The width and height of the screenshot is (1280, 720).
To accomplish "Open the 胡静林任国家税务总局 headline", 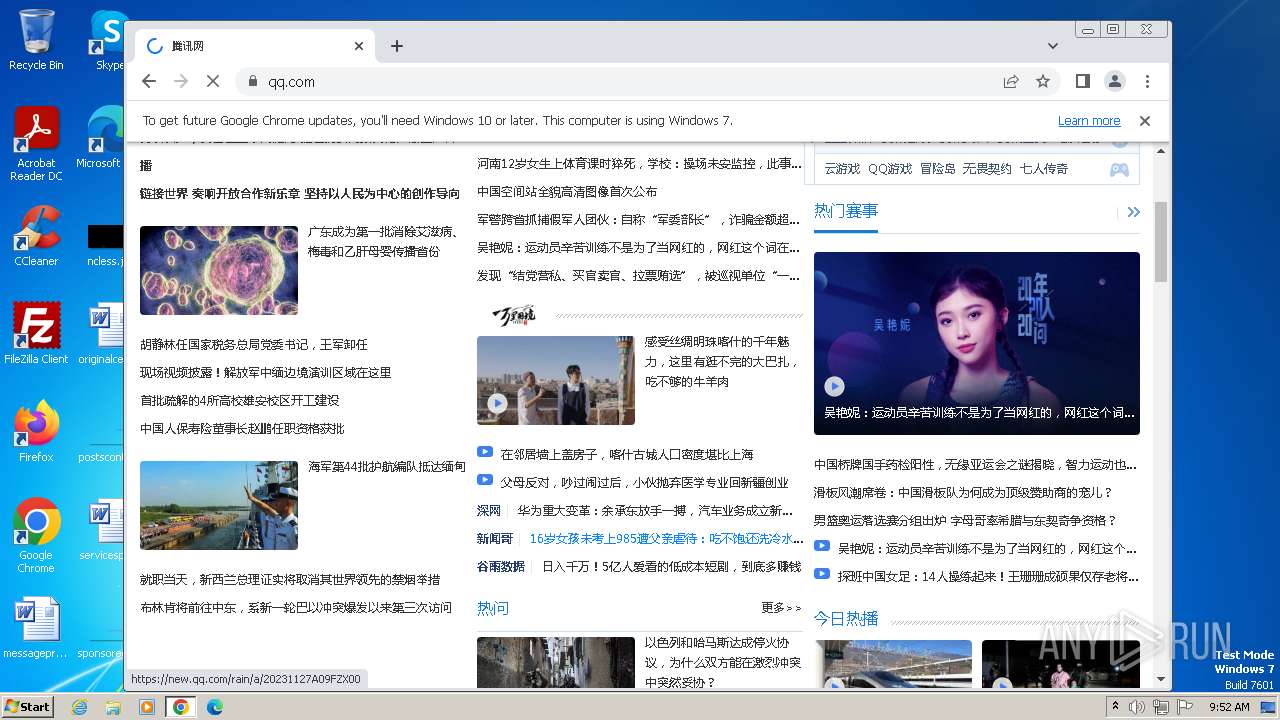I will (254, 345).
